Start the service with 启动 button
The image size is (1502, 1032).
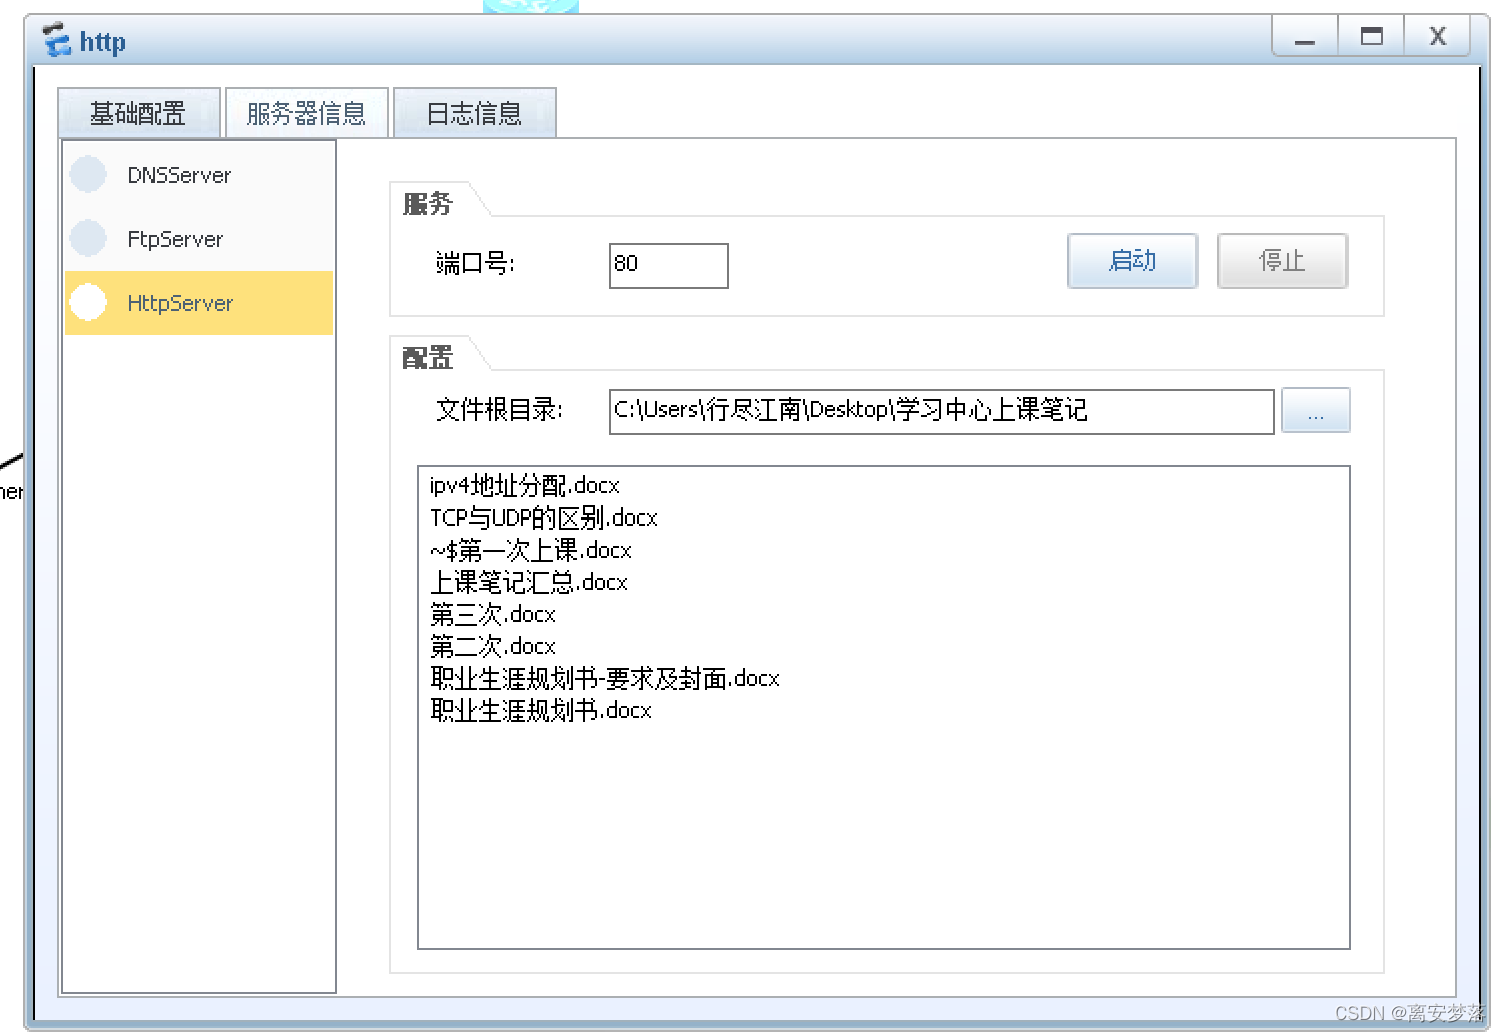tap(1133, 261)
